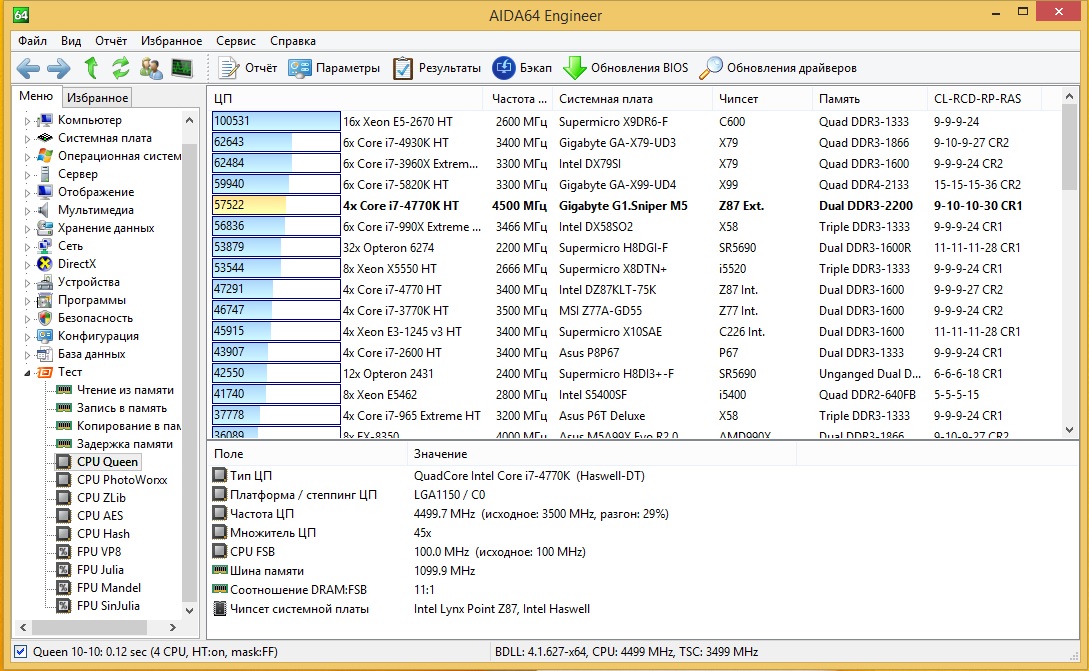Click the green Refresh arrows icon
Screen dimensions: 1089x671
coord(121,68)
